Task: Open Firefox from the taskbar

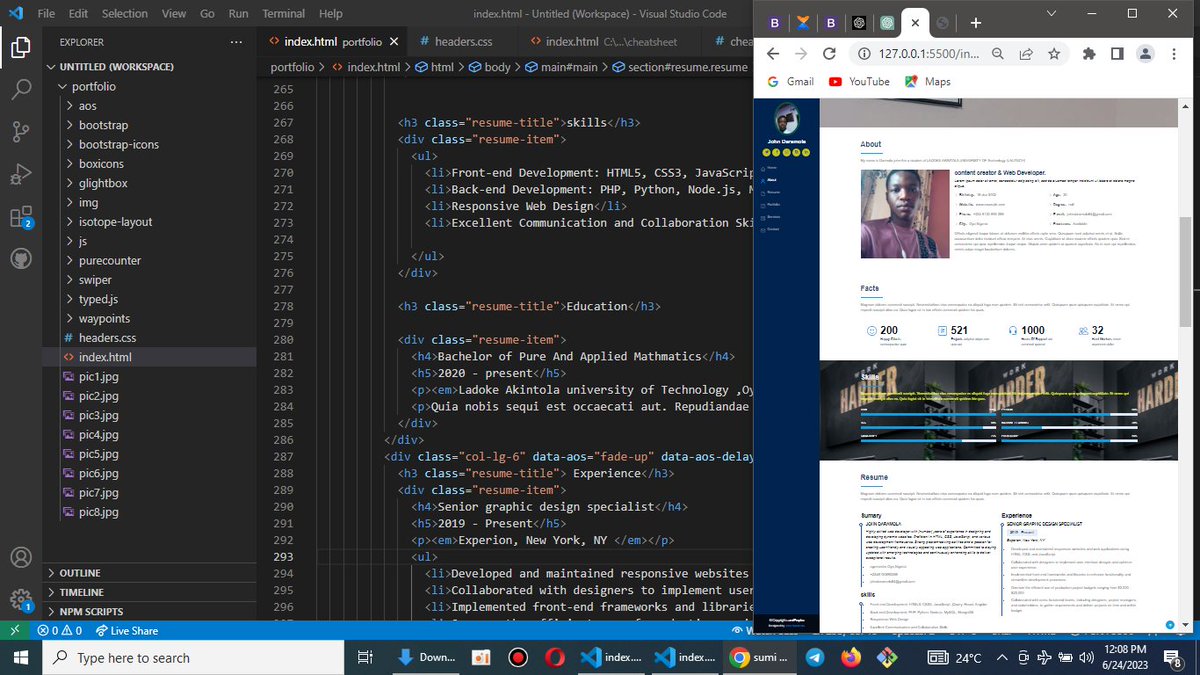Action: pos(850,657)
